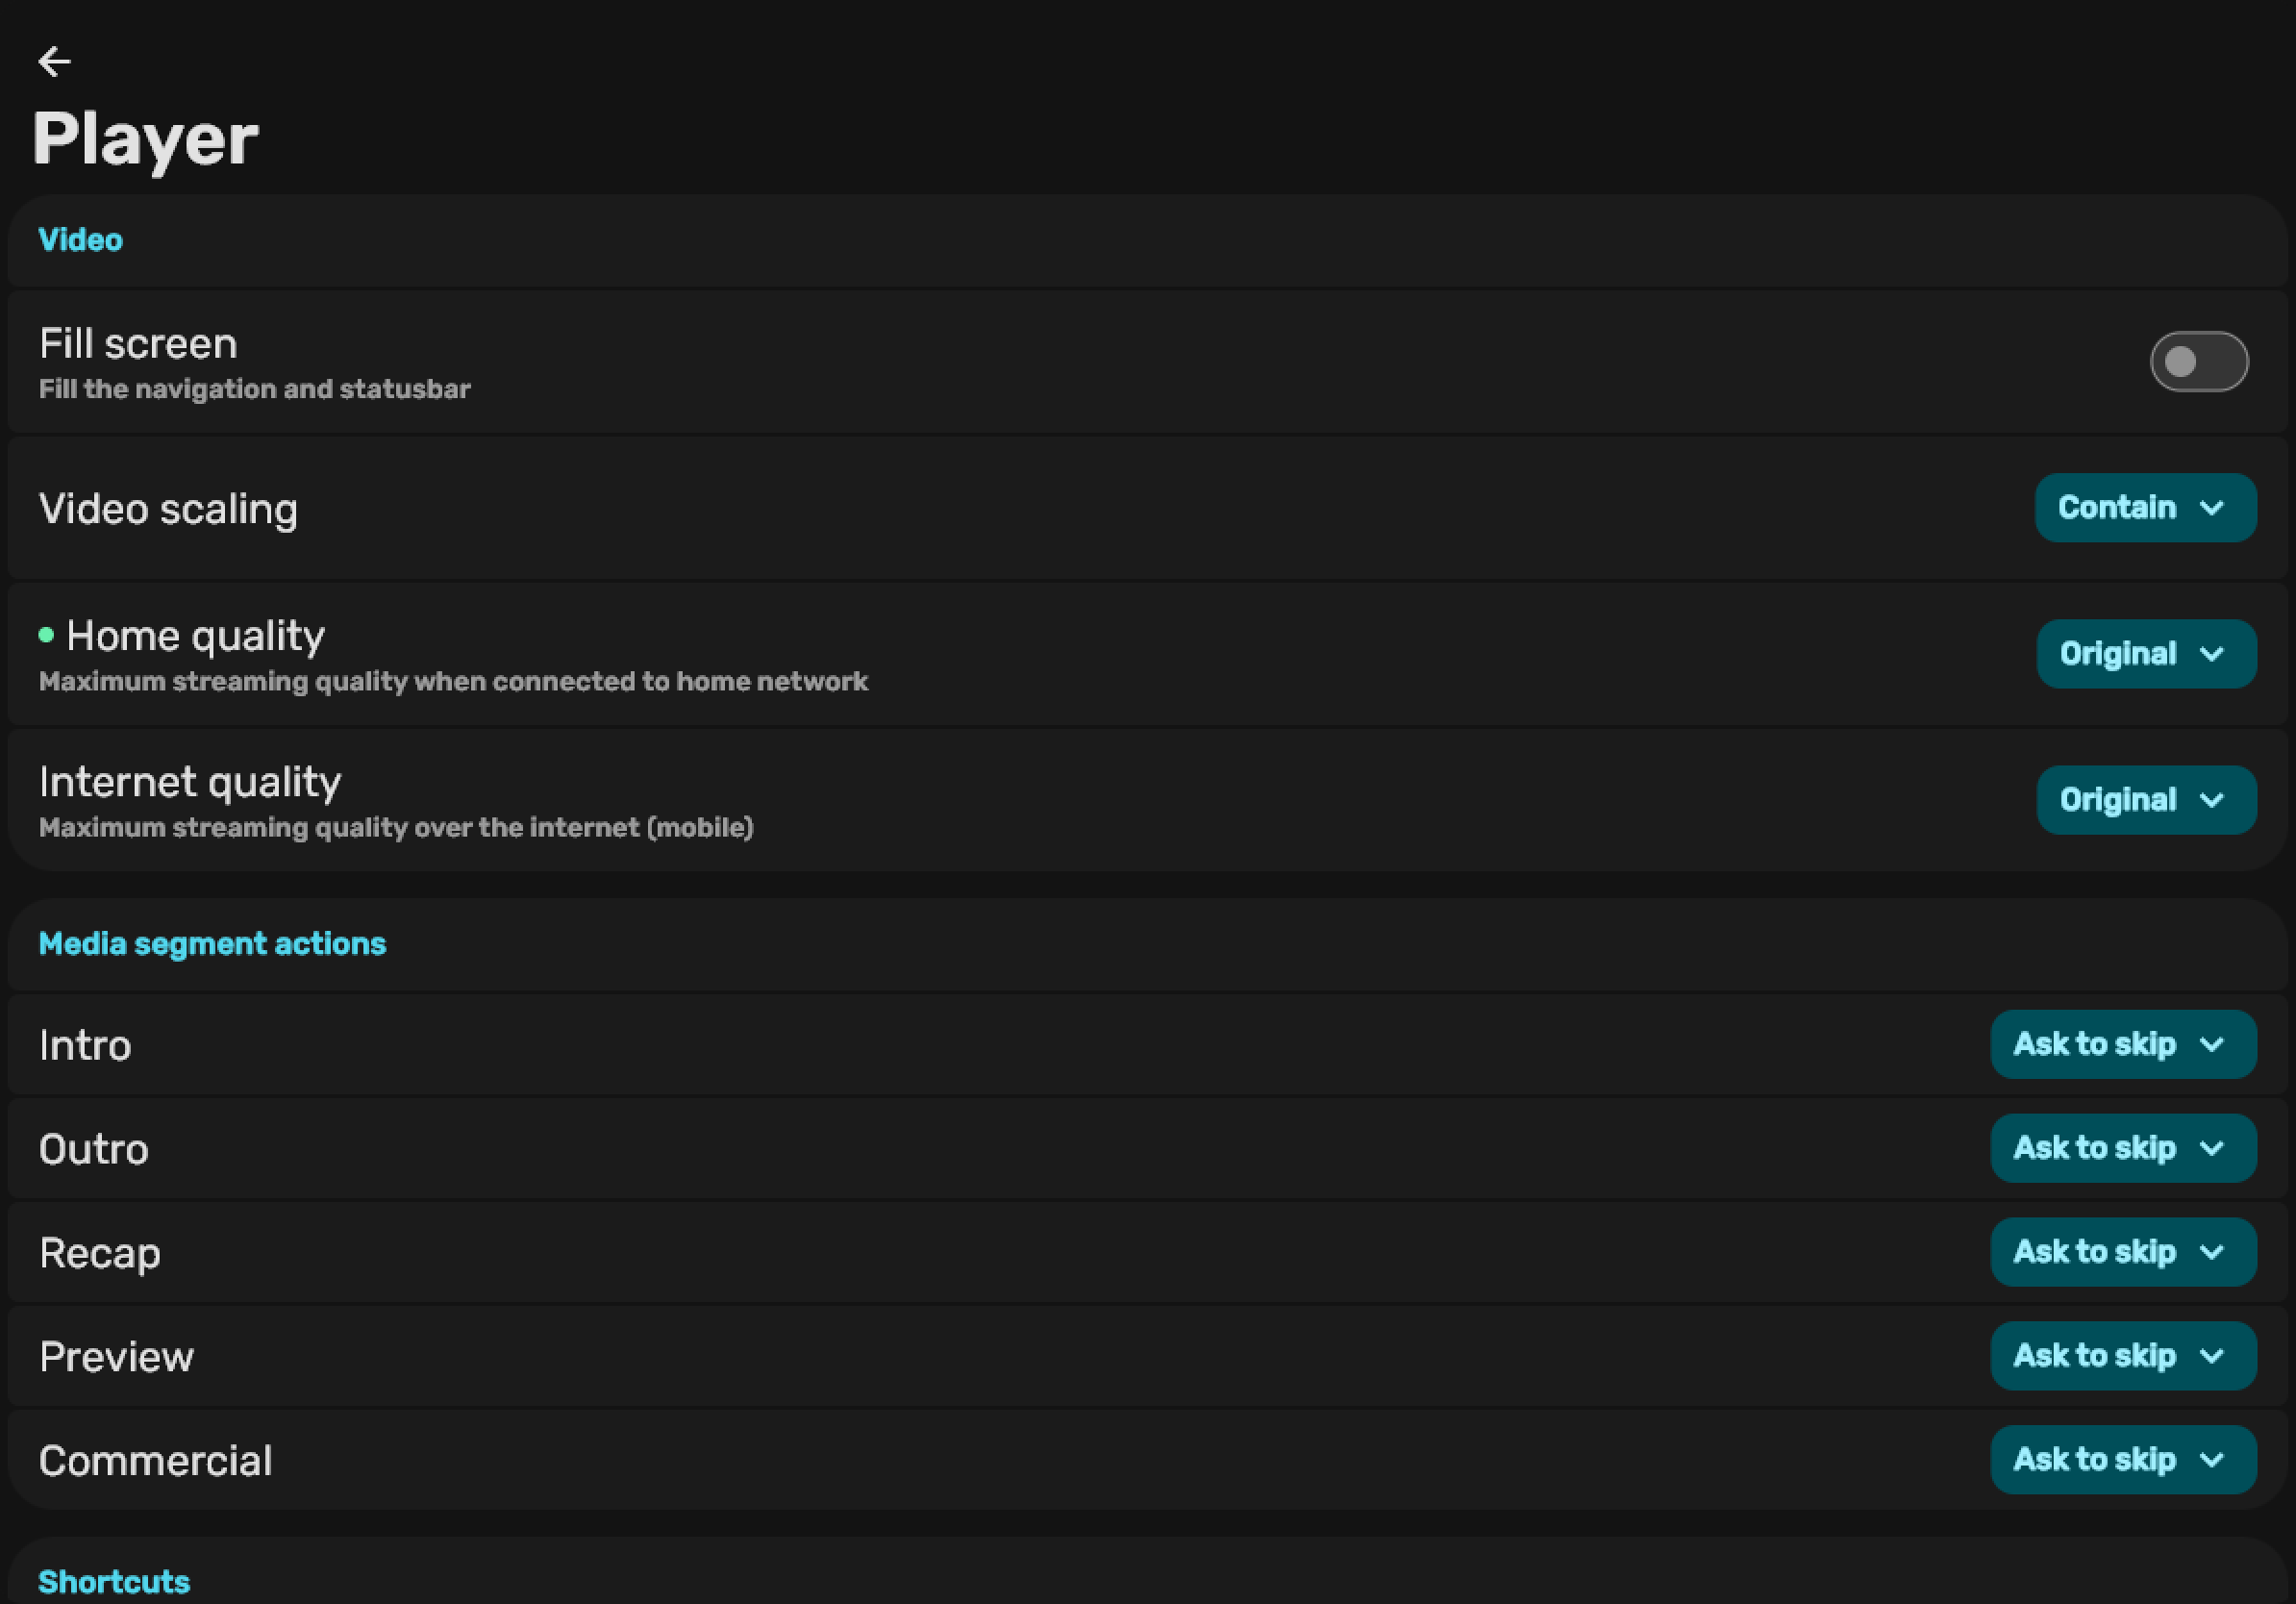
Task: Go back using the arrow icon
Action: click(54, 62)
